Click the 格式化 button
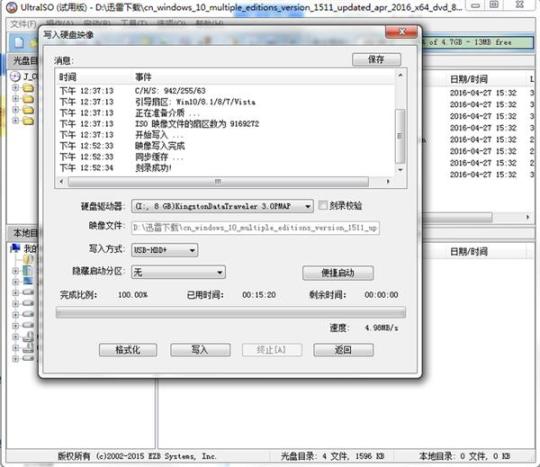 pos(128,350)
